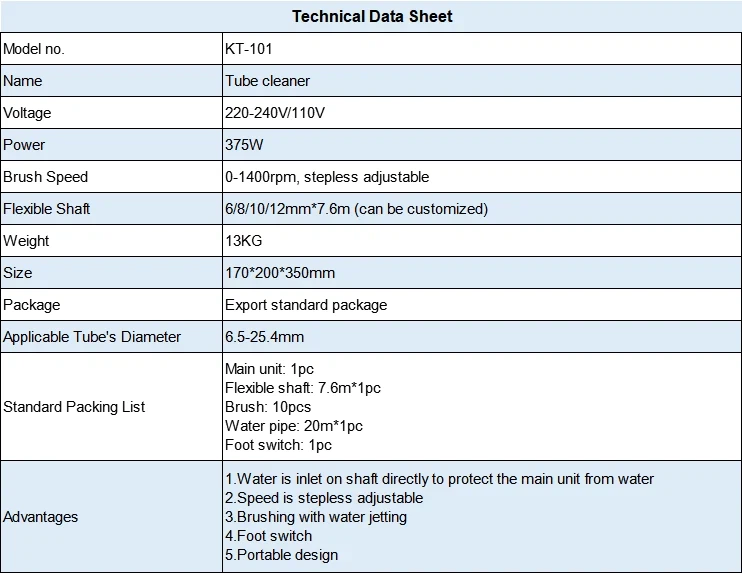742x573 pixels.
Task: Click the Technical Data Sheet title
Action: point(372,17)
